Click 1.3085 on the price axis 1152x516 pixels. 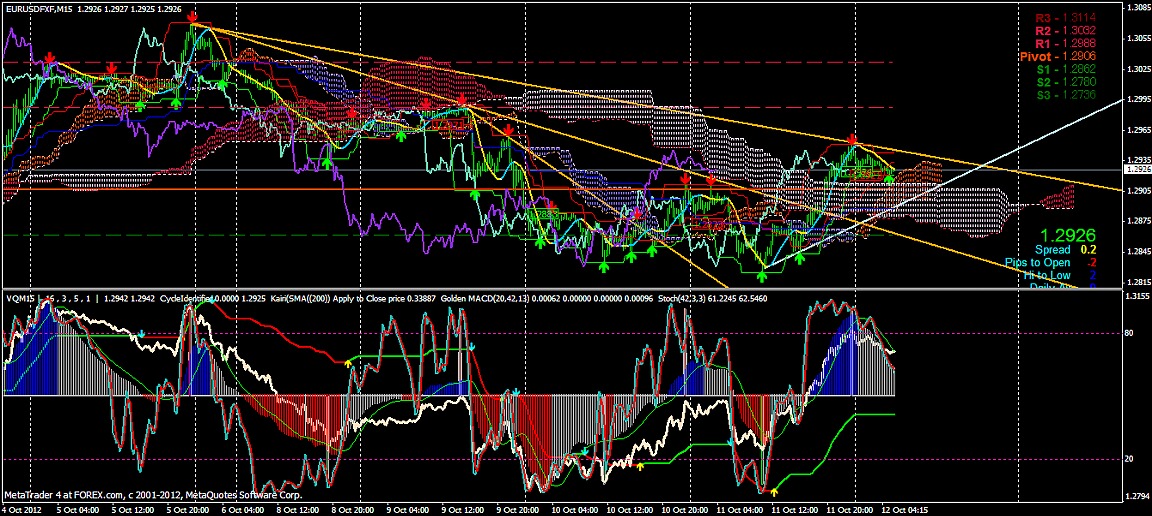pos(1138,9)
